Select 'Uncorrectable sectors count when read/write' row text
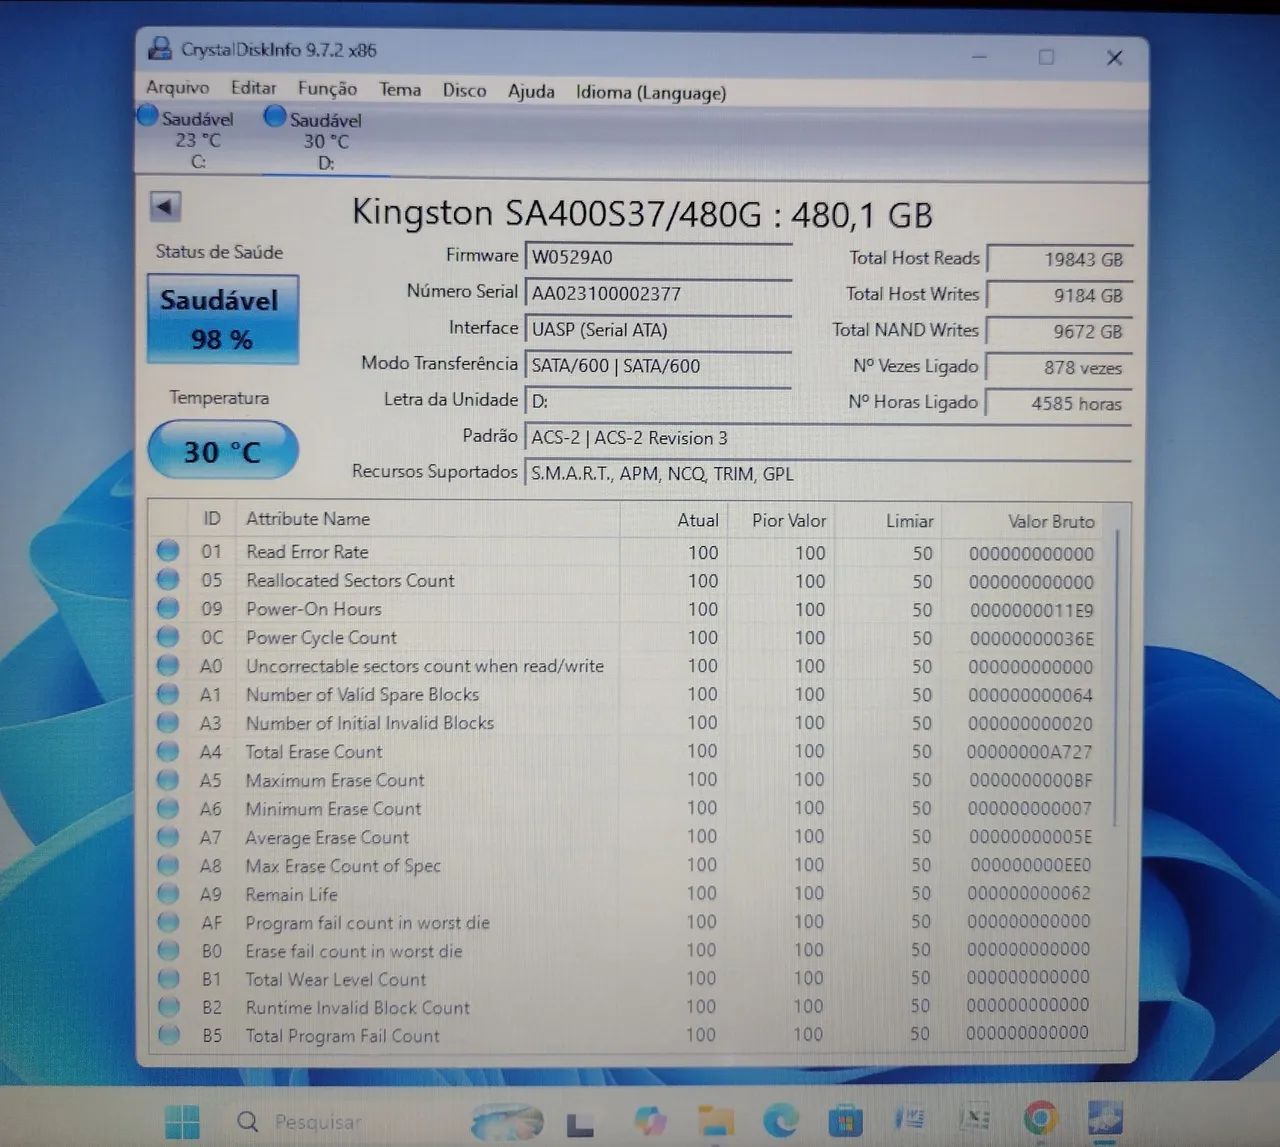 tap(425, 666)
